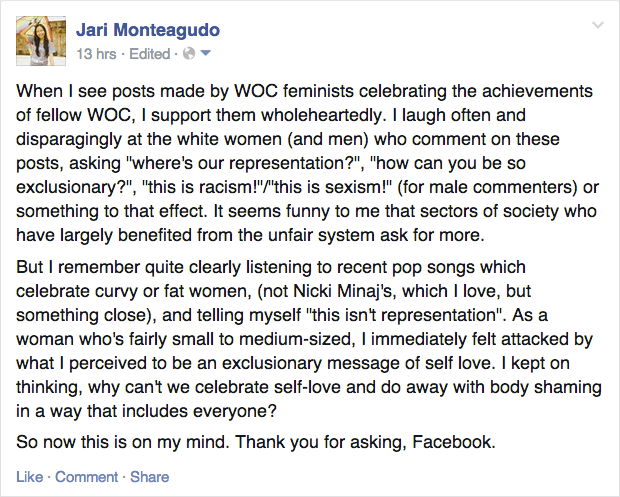Click Comment under the post
620x497 pixels.
86,477
